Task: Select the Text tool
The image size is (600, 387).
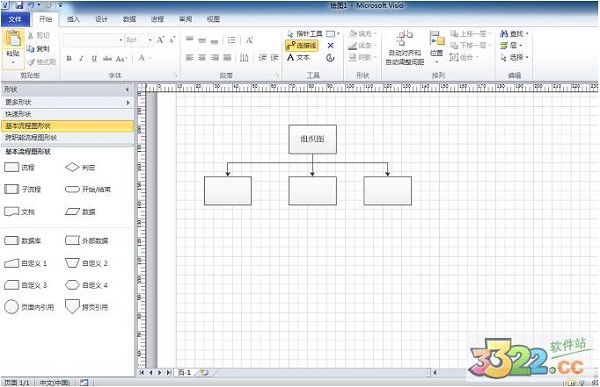Action: pyautogui.click(x=298, y=57)
